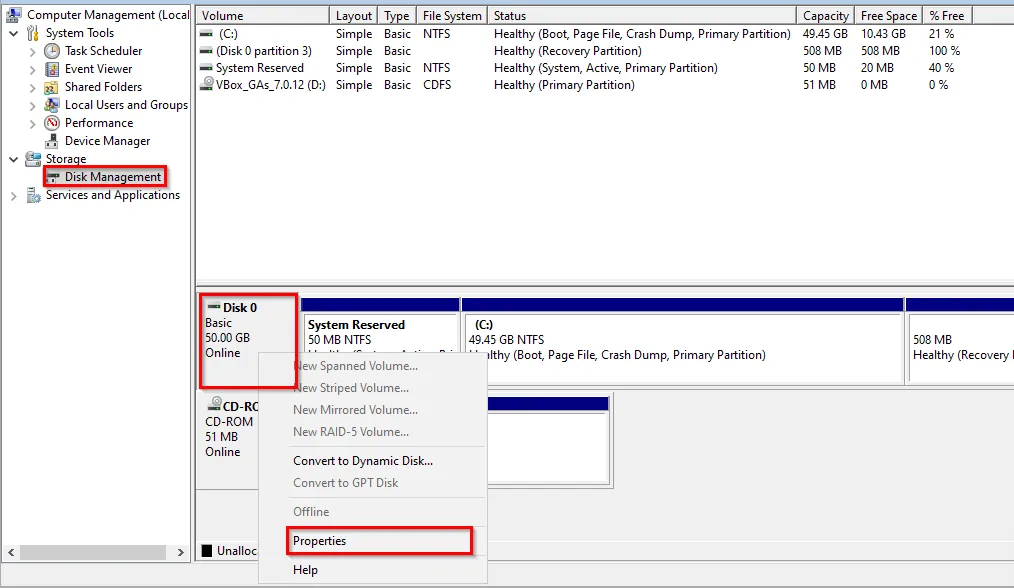Select Convert to Dynamic Disk option
The image size is (1014, 588).
tap(362, 461)
